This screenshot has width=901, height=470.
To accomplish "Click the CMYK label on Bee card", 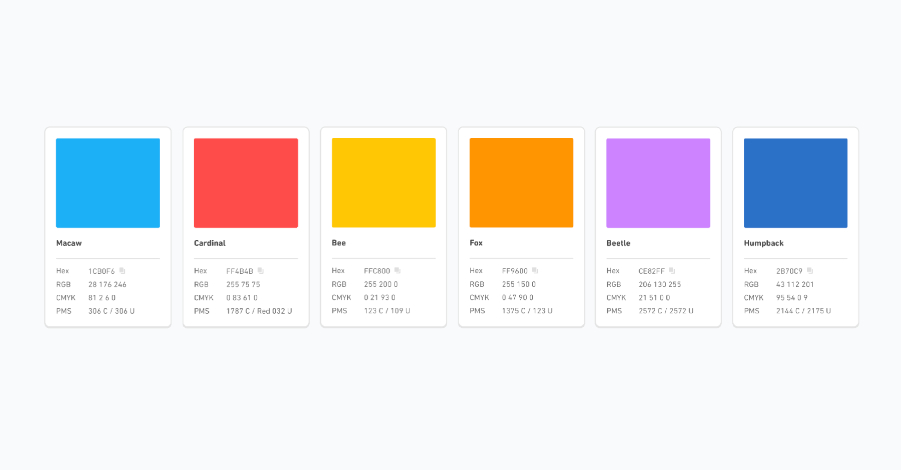I will coord(341,298).
